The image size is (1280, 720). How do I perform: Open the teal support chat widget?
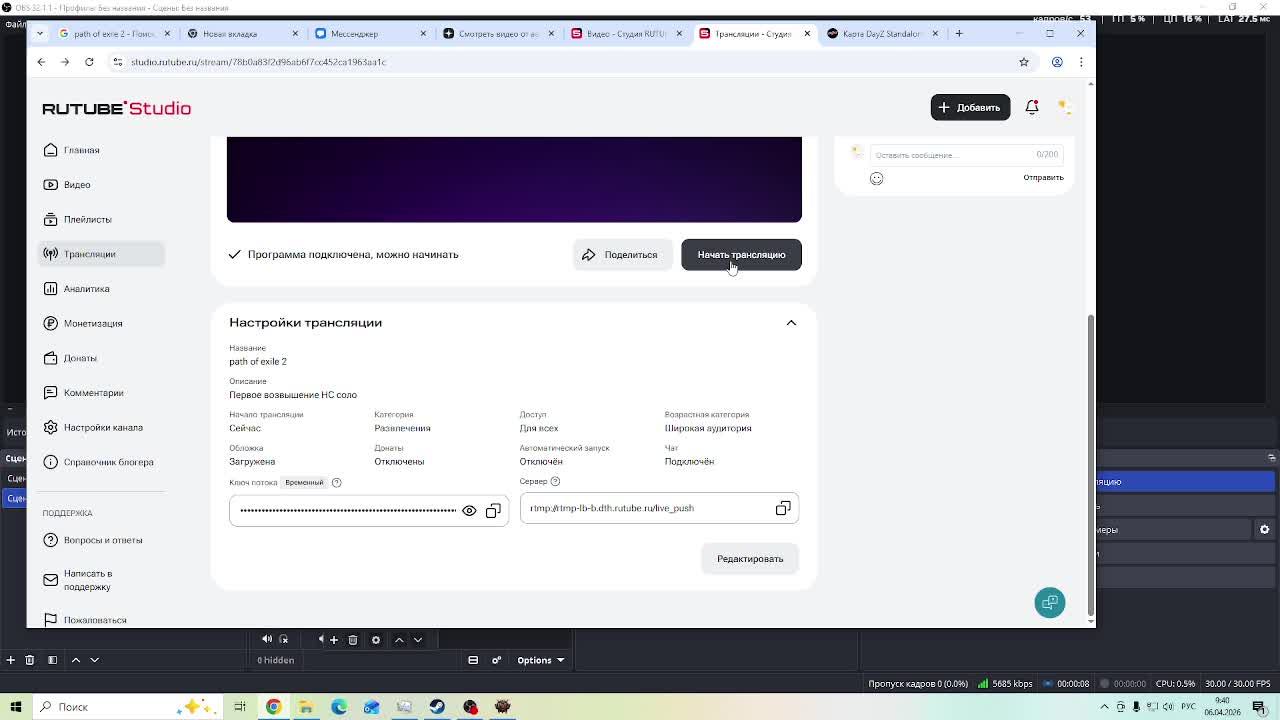coord(1050,602)
